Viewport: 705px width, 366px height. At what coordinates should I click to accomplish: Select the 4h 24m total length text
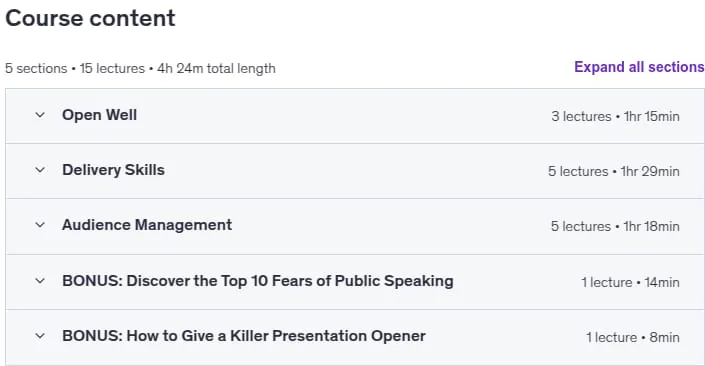tap(216, 68)
